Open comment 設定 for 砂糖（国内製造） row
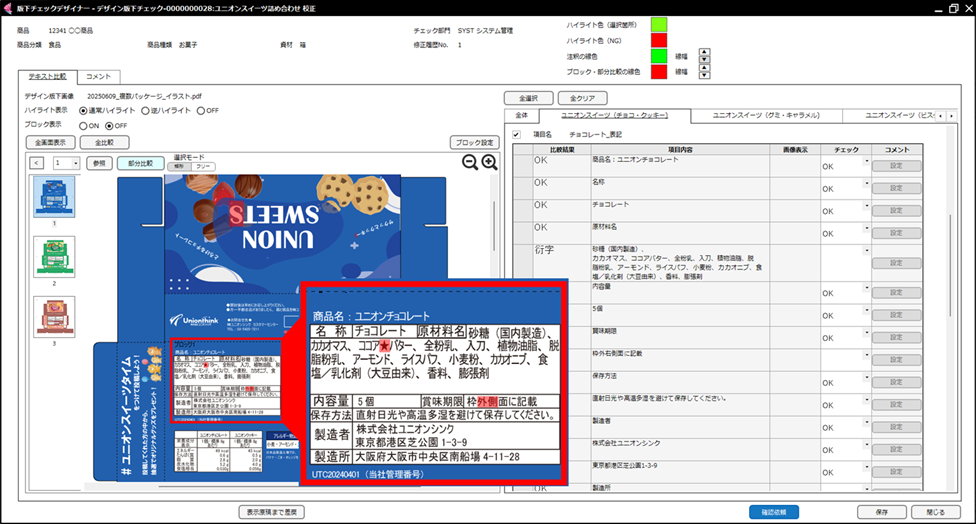Image resolution: width=976 pixels, height=524 pixels. pos(896,263)
